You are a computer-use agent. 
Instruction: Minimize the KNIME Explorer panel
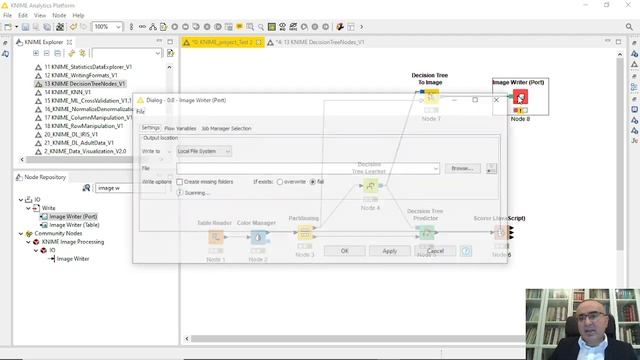coord(159,42)
